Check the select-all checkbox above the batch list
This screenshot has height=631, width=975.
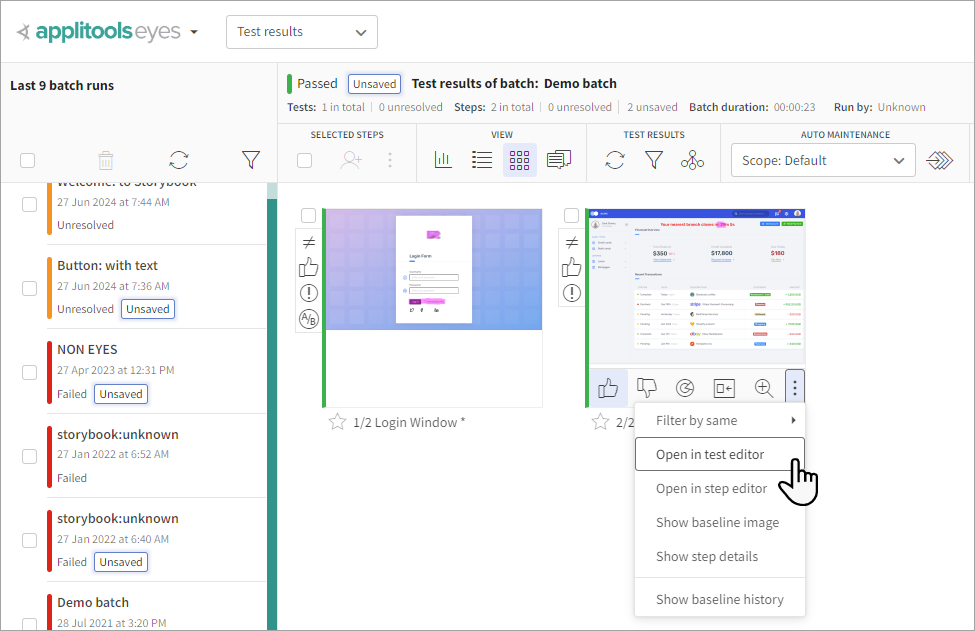[x=27, y=159]
